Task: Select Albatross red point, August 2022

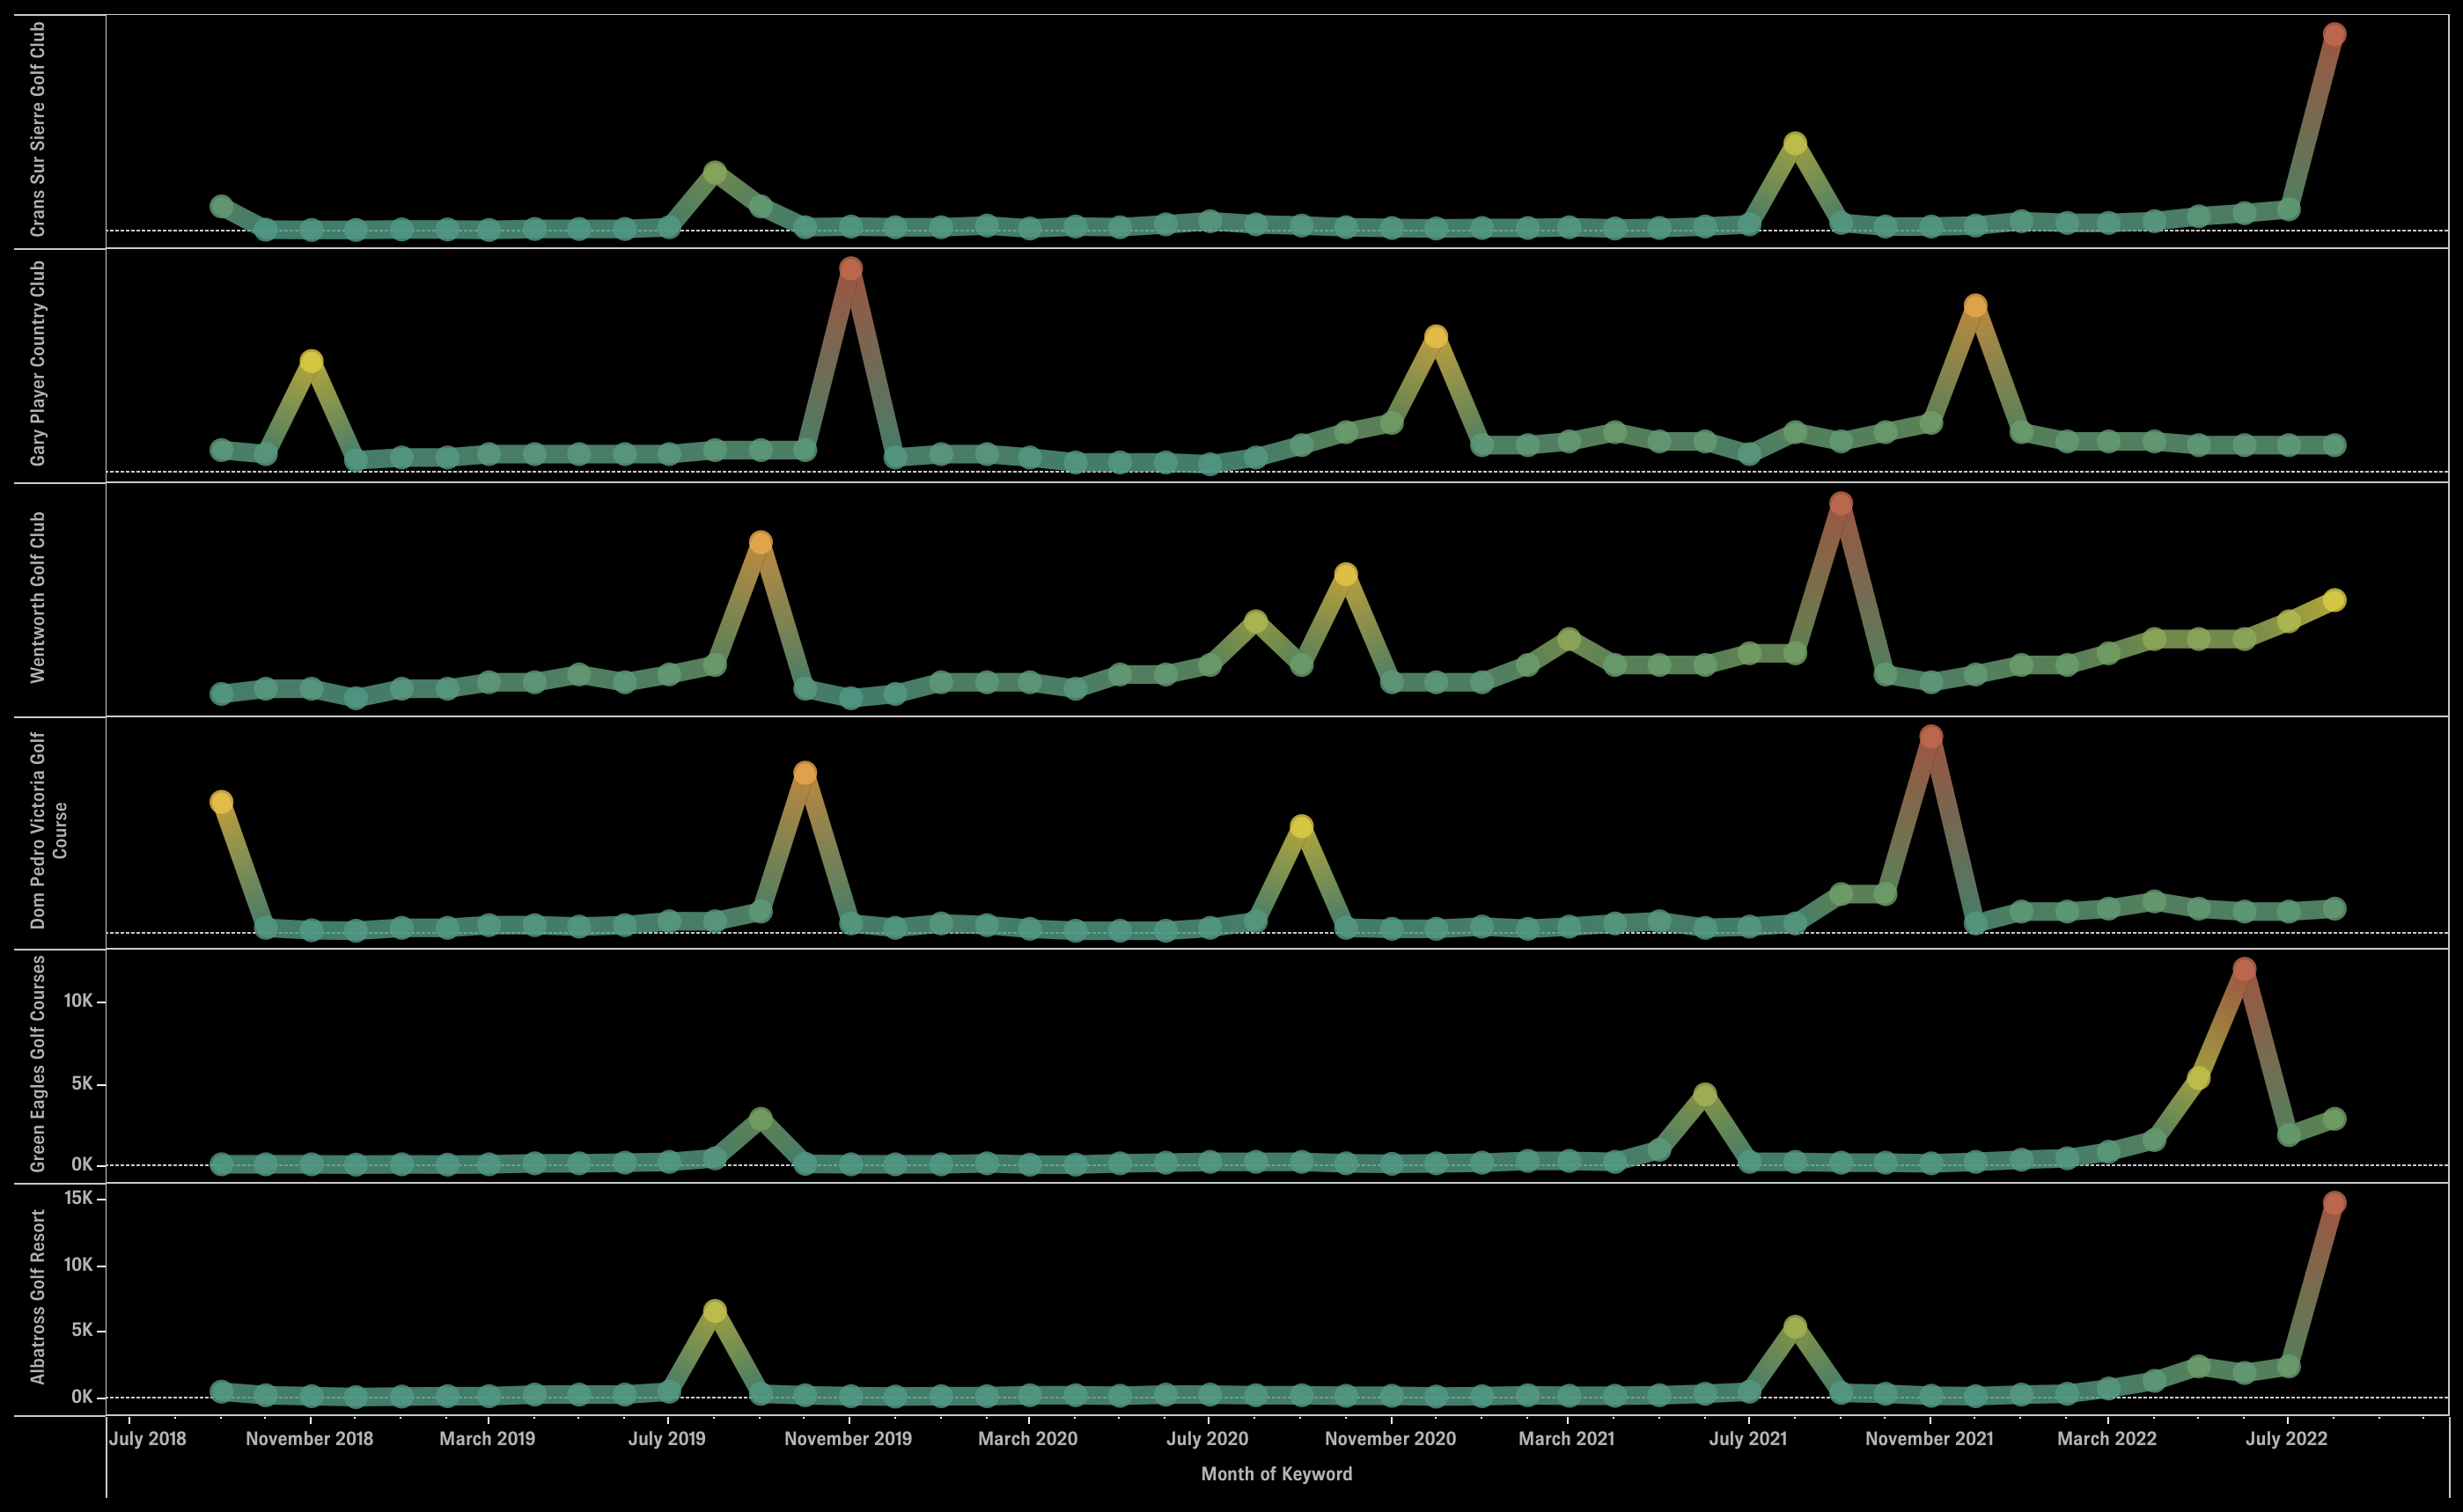Action: click(x=2334, y=1203)
